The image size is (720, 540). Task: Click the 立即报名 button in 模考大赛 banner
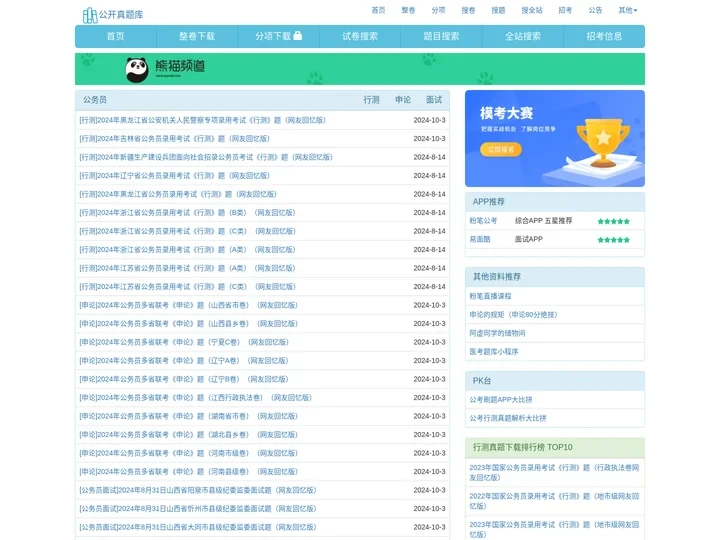click(501, 149)
